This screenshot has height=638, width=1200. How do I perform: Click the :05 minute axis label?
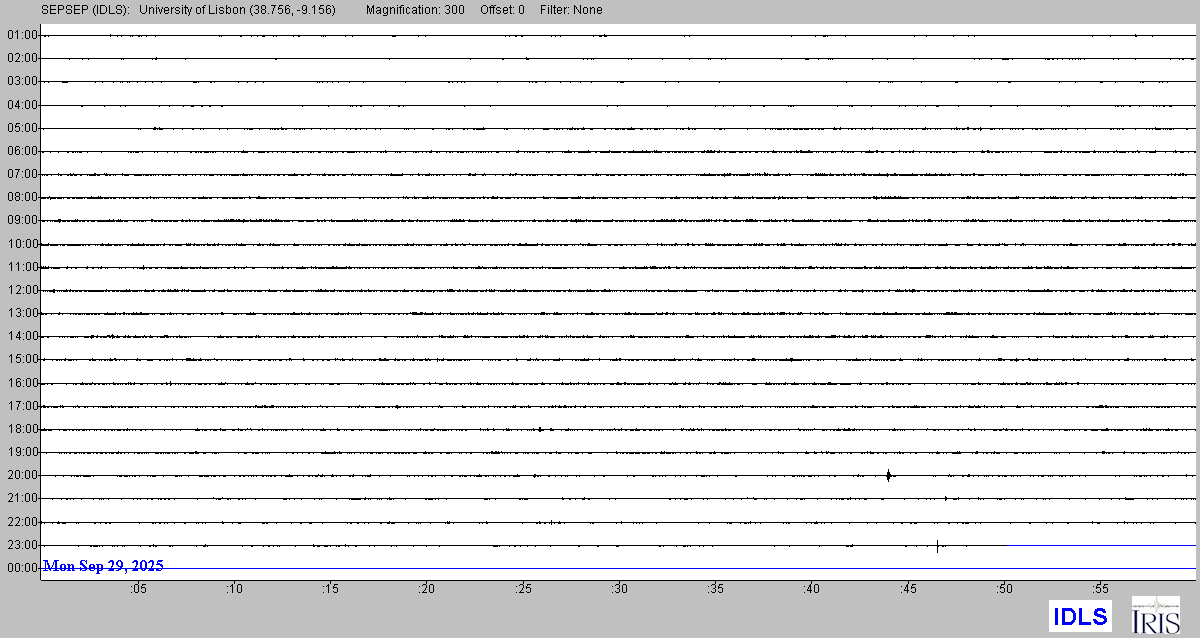point(138,590)
